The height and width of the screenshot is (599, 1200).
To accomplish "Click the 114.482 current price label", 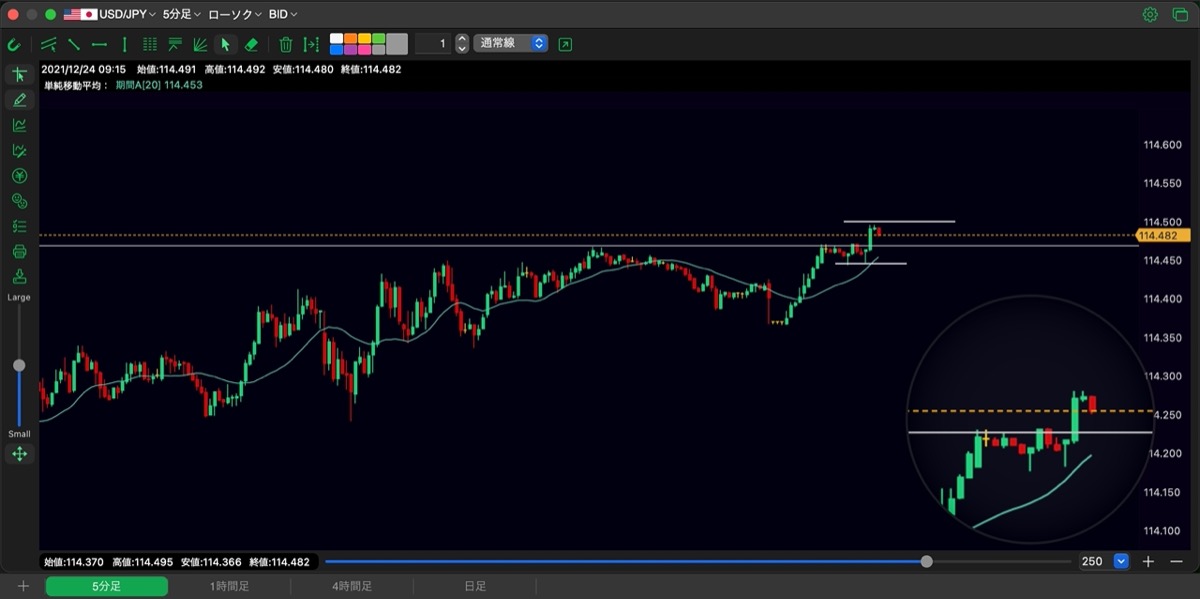I will point(1165,236).
